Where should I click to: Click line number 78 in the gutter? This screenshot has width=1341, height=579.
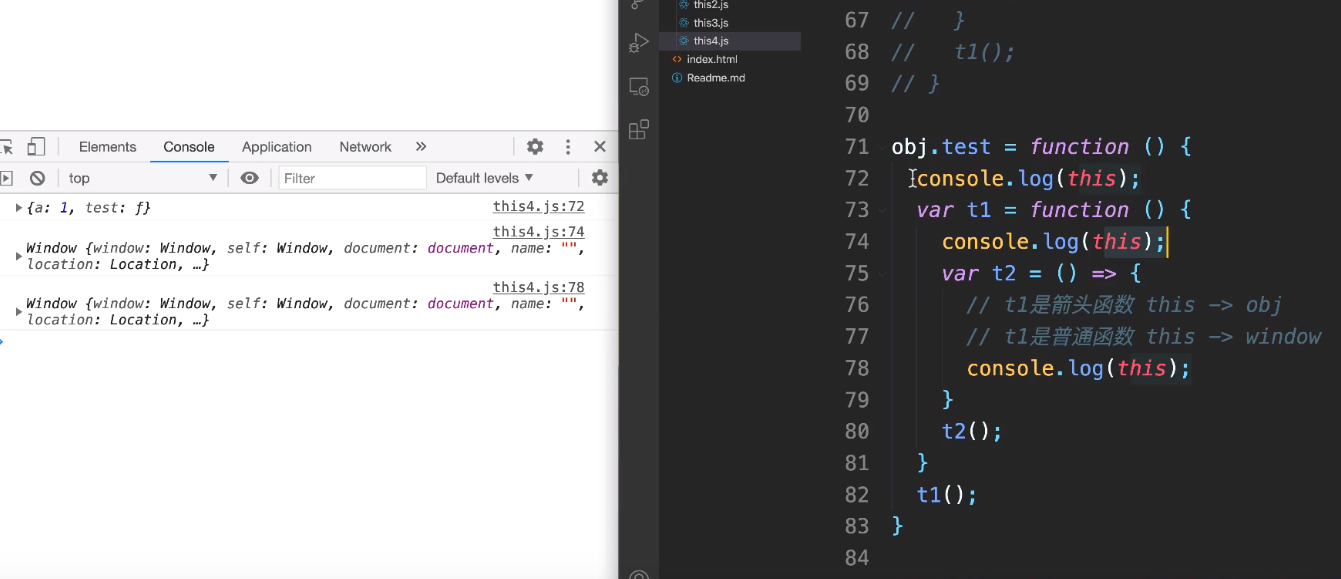pyautogui.click(x=857, y=368)
